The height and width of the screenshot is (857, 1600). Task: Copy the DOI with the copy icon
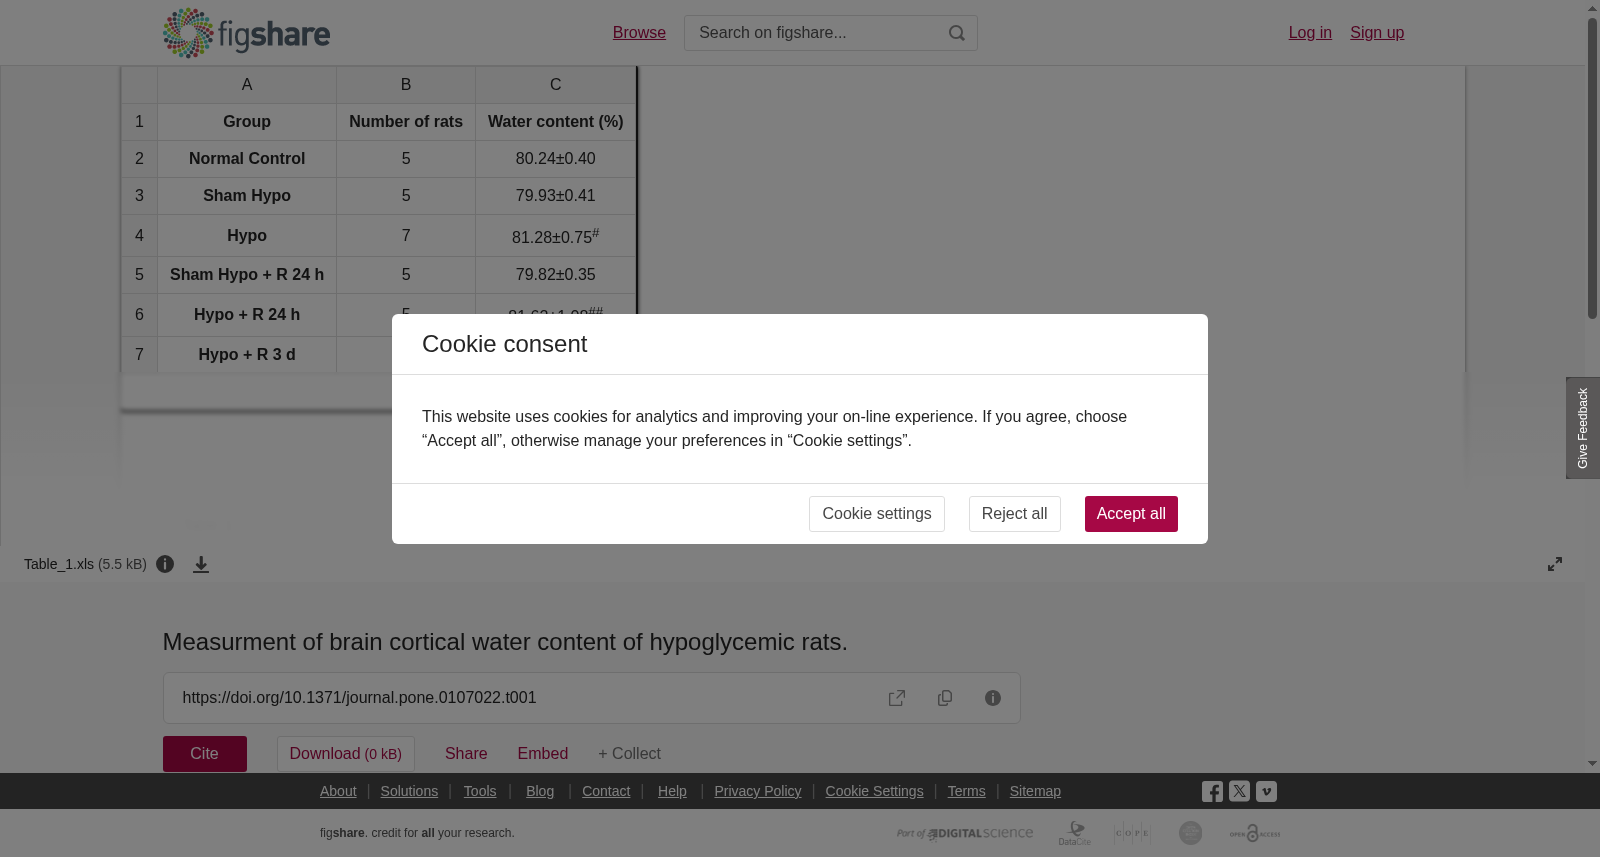point(945,698)
